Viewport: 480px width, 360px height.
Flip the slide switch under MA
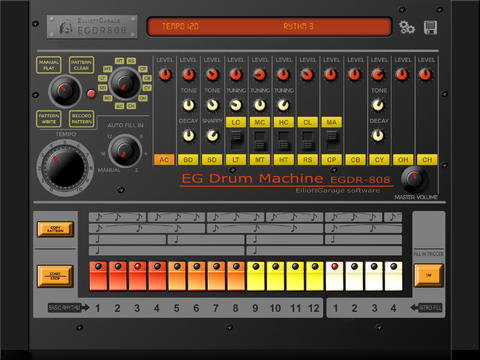click(x=332, y=141)
